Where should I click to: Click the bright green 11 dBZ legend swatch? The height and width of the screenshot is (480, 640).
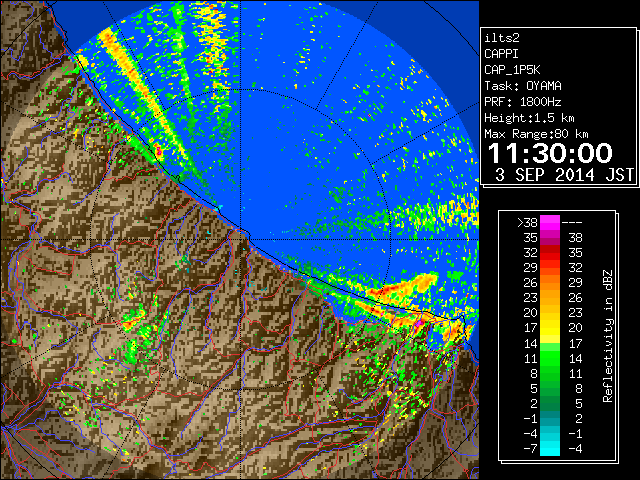(550, 358)
